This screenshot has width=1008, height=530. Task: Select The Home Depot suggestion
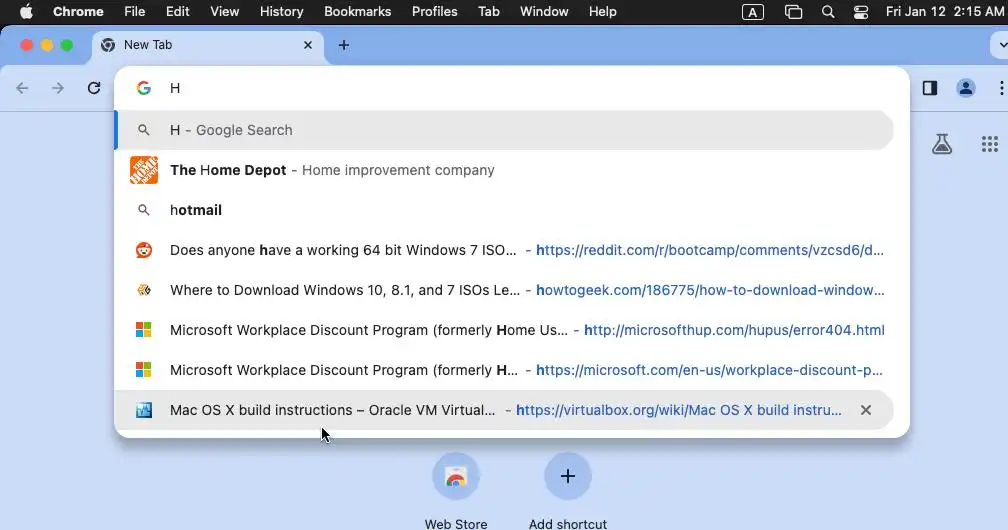[x=504, y=170]
